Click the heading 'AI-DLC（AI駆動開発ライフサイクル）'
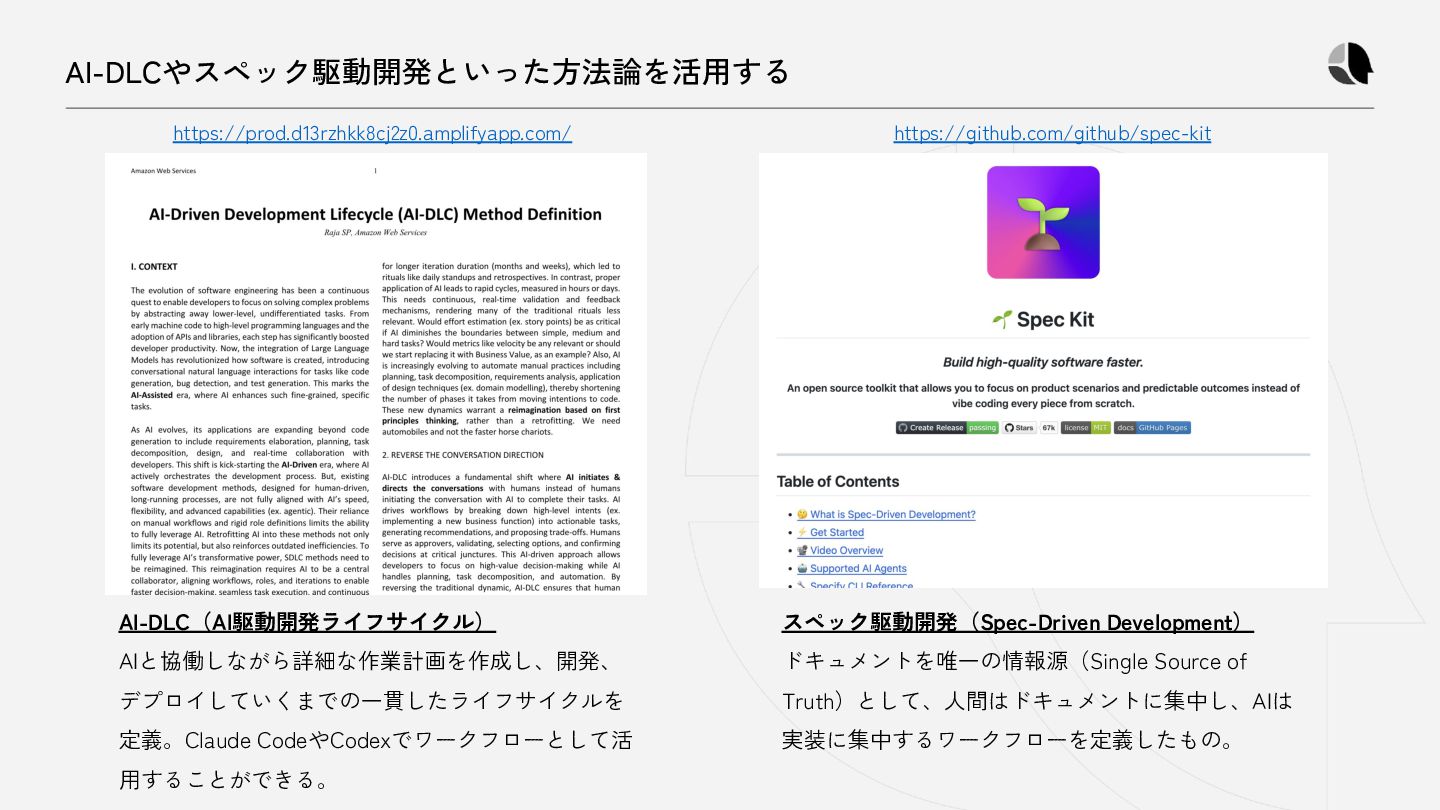1440x810 pixels. [307, 622]
